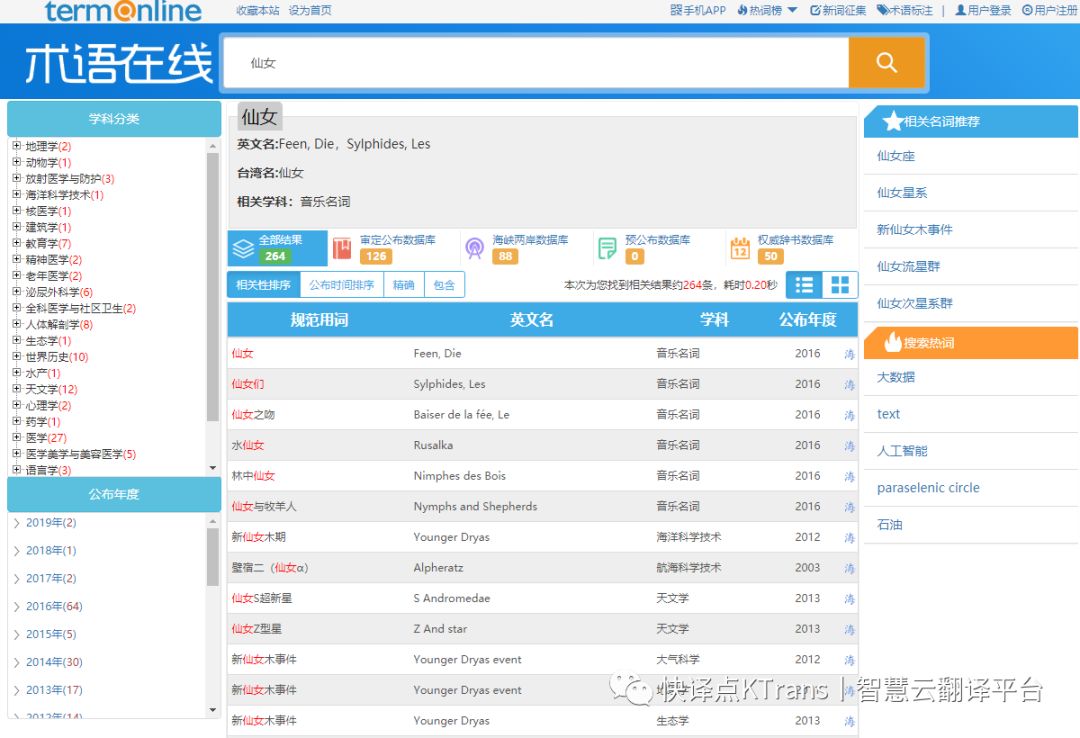Click wave icon in S Andromedae row
The image size is (1080, 738).
point(849,599)
